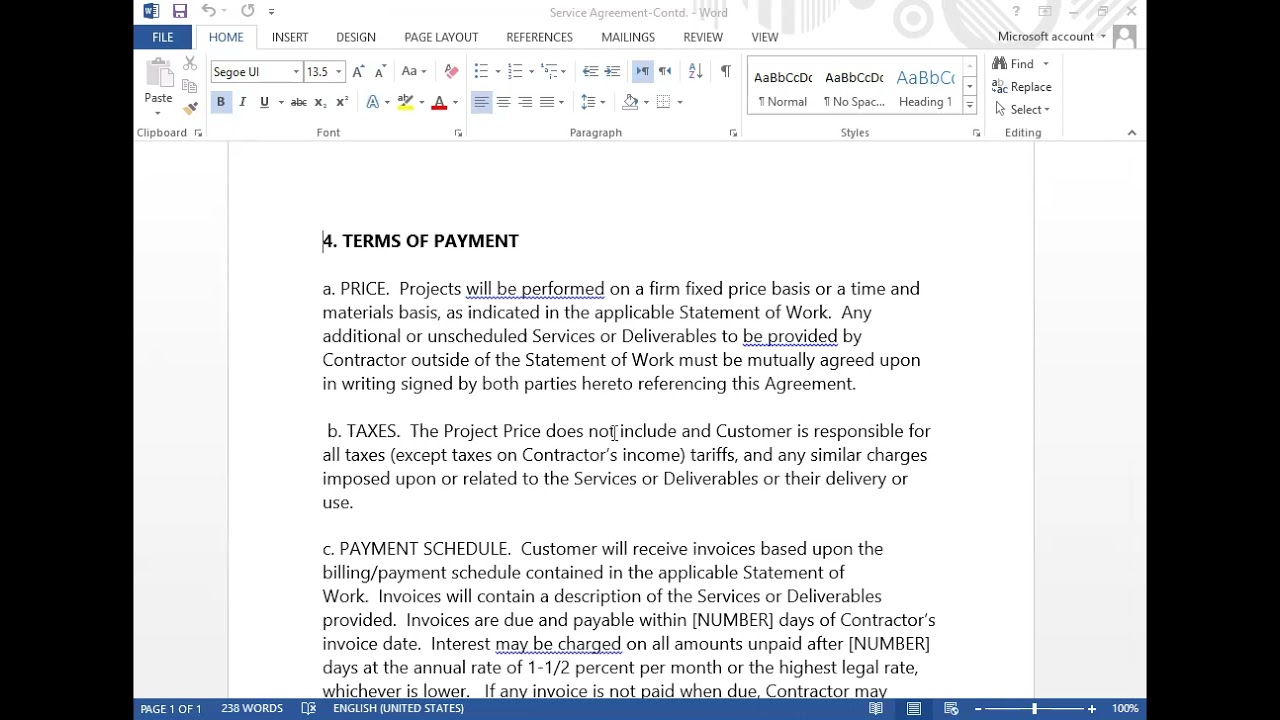Screen dimensions: 1280x720
Task: Open Select dropdown in Editing group
Action: (1022, 109)
